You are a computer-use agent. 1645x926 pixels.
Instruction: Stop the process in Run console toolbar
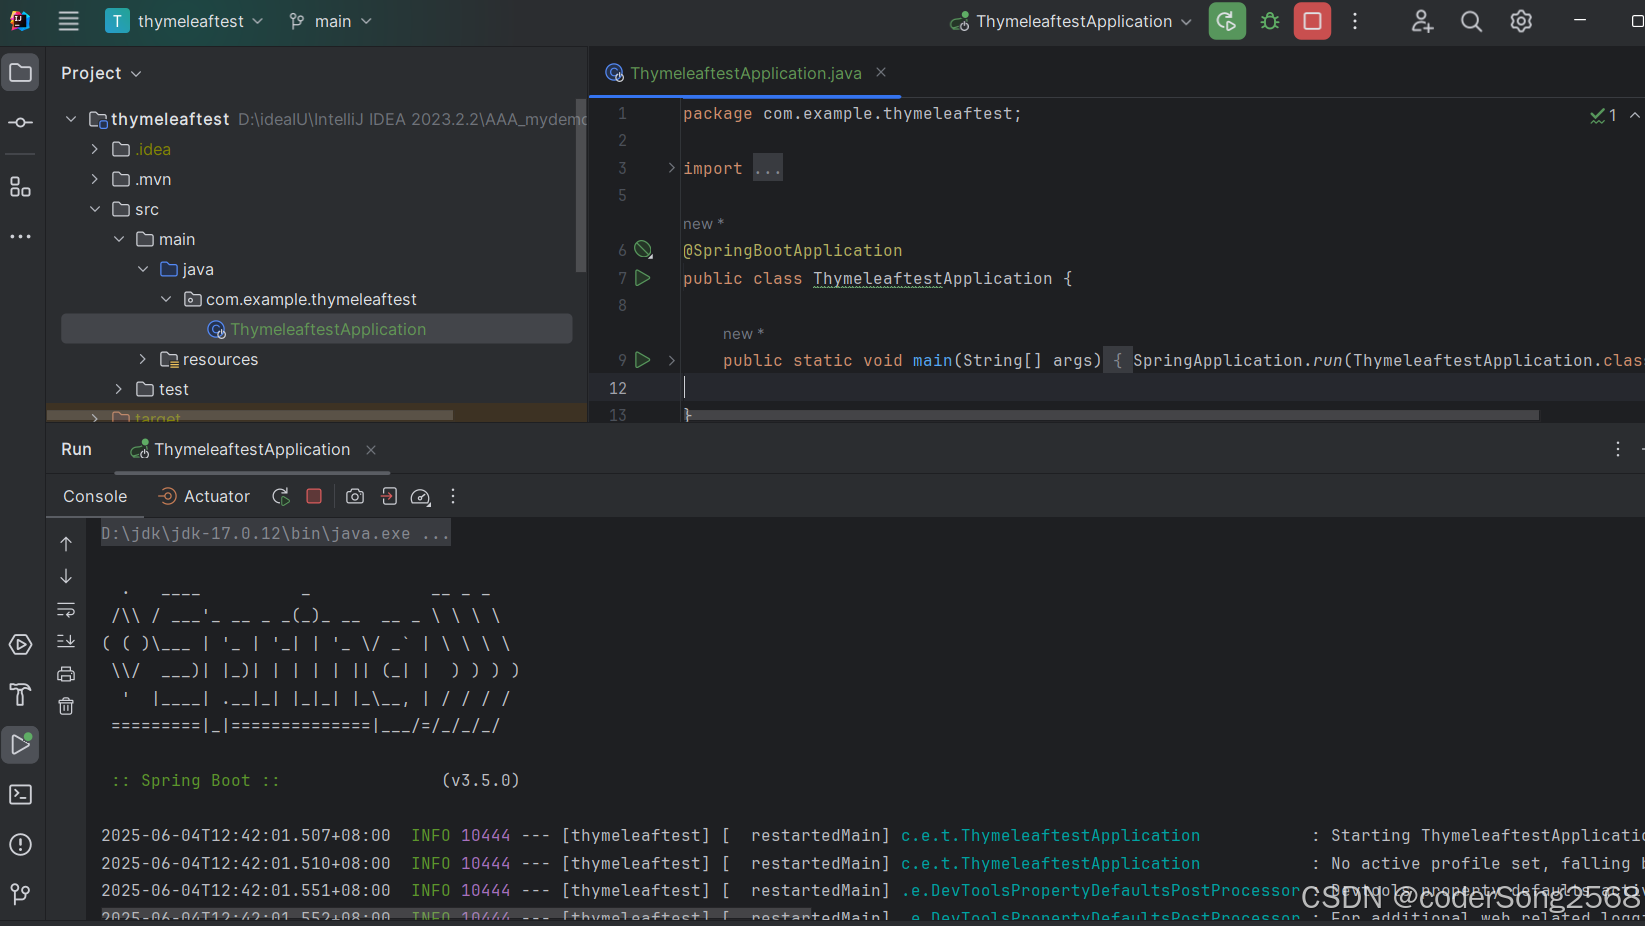tap(314, 496)
